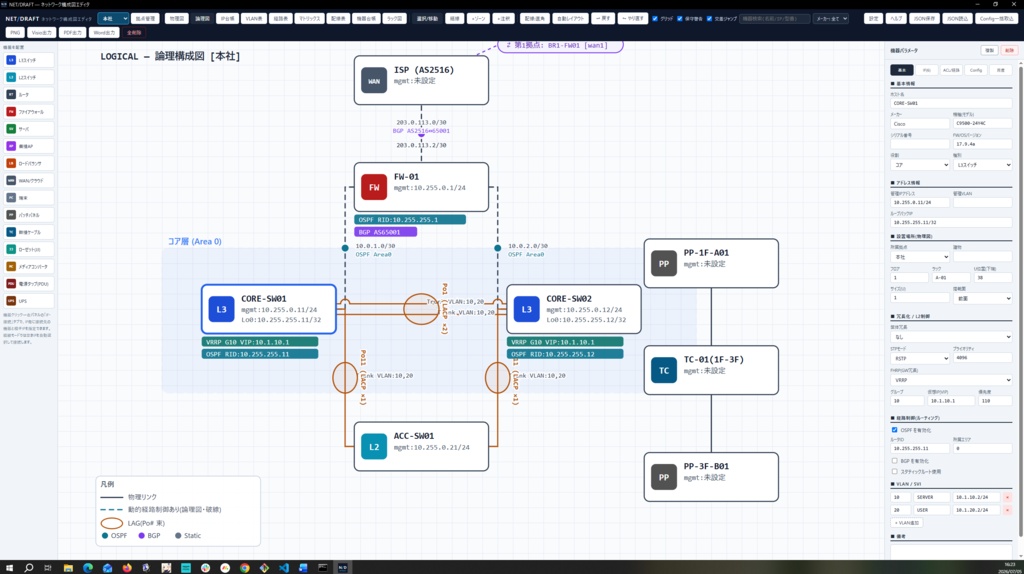The height and width of the screenshot is (574, 1024).
Task: Click the WAN icon on ISP node
Action: point(374,81)
